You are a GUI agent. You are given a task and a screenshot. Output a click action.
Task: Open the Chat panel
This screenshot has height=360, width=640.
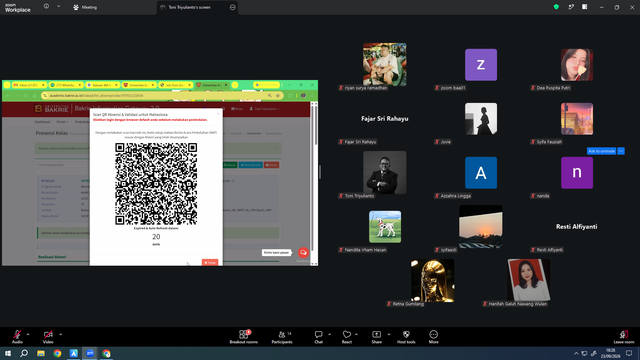pyautogui.click(x=318, y=337)
